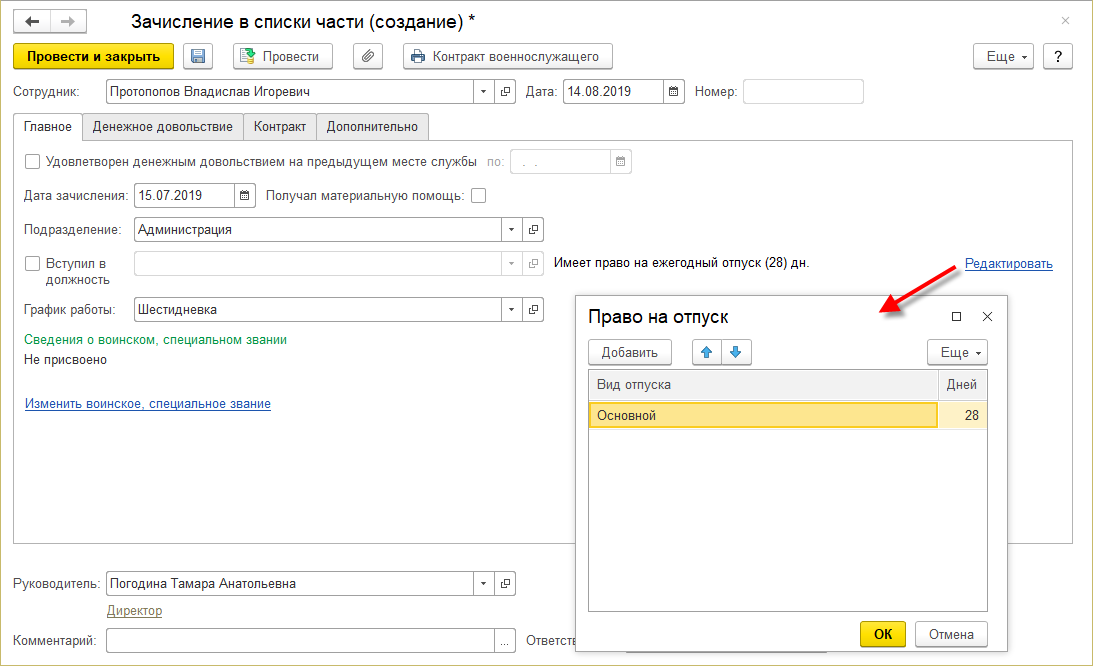
Task: Check the Получал материальную помощь box
Action: click(x=479, y=196)
